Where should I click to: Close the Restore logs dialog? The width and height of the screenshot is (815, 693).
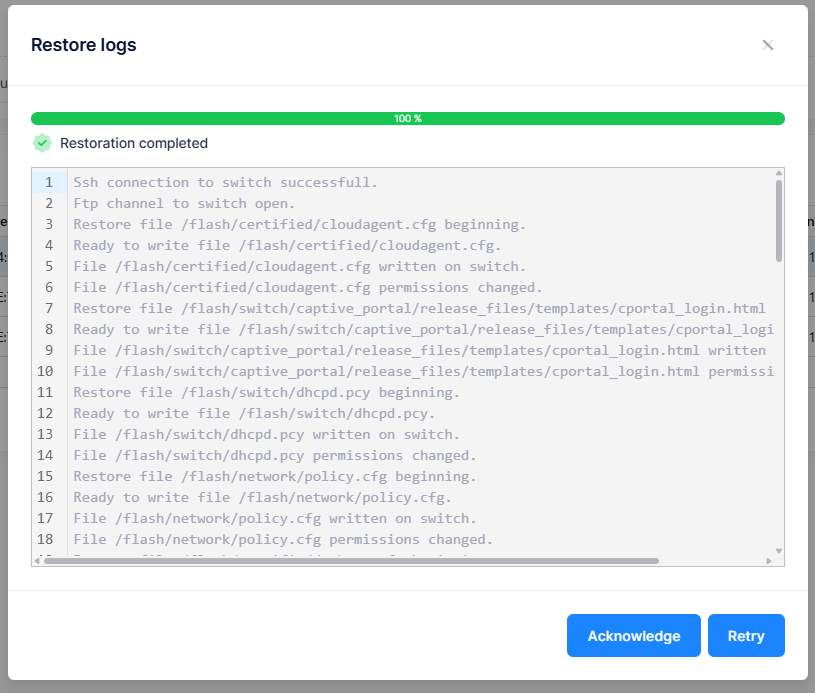[768, 45]
